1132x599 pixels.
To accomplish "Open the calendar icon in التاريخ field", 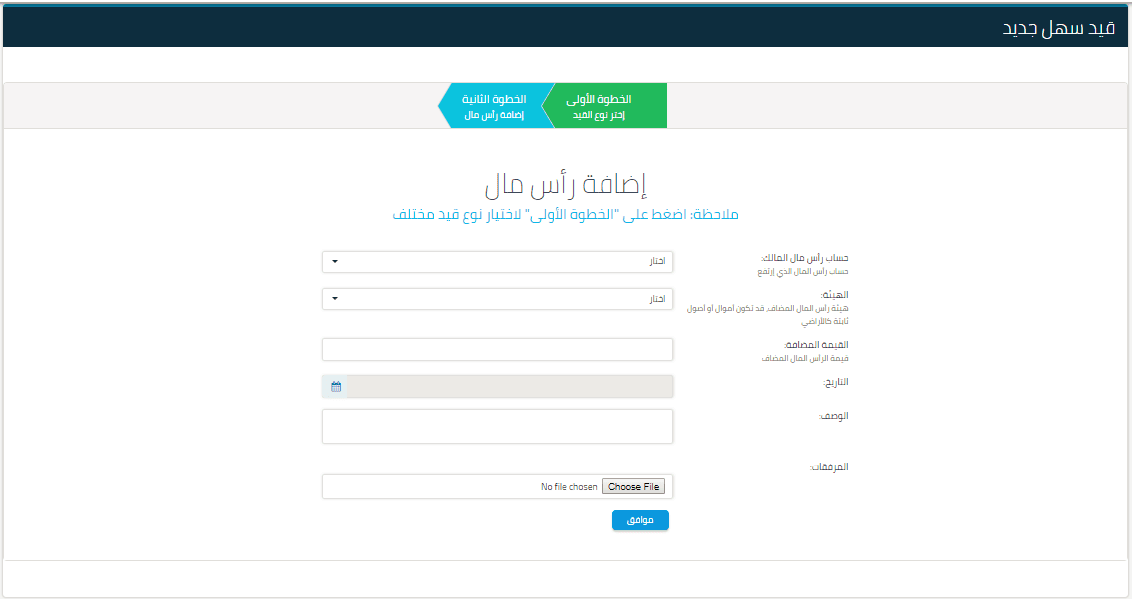I will pos(337,386).
